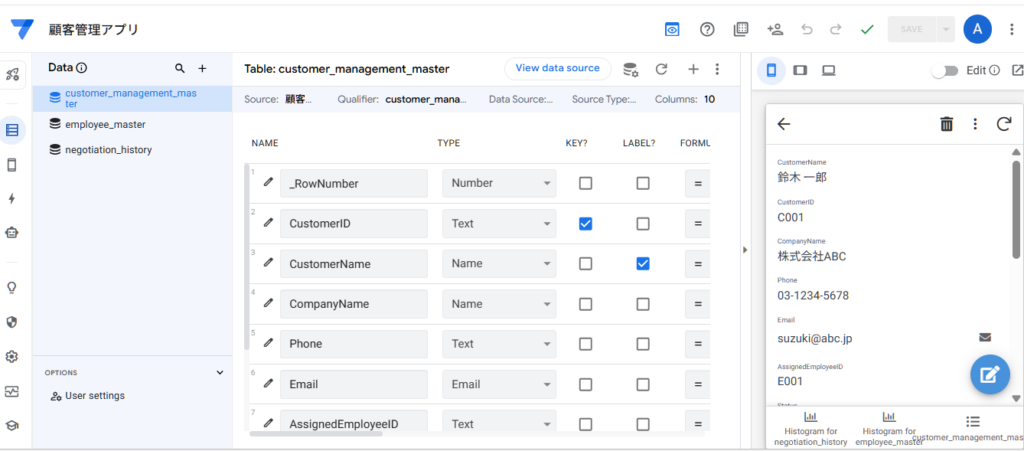This screenshot has height=451, width=1024.
Task: Open type dropdown for Email column
Action: [x=499, y=384]
